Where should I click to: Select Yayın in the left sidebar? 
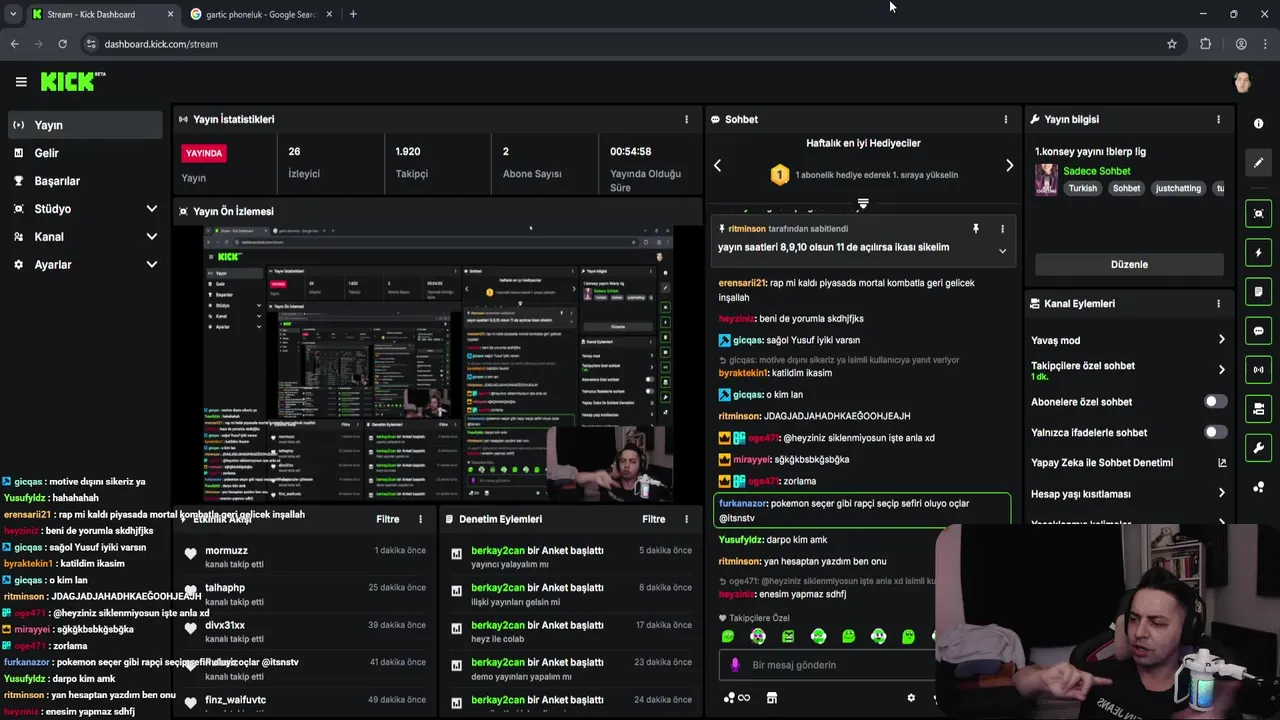tap(85, 125)
